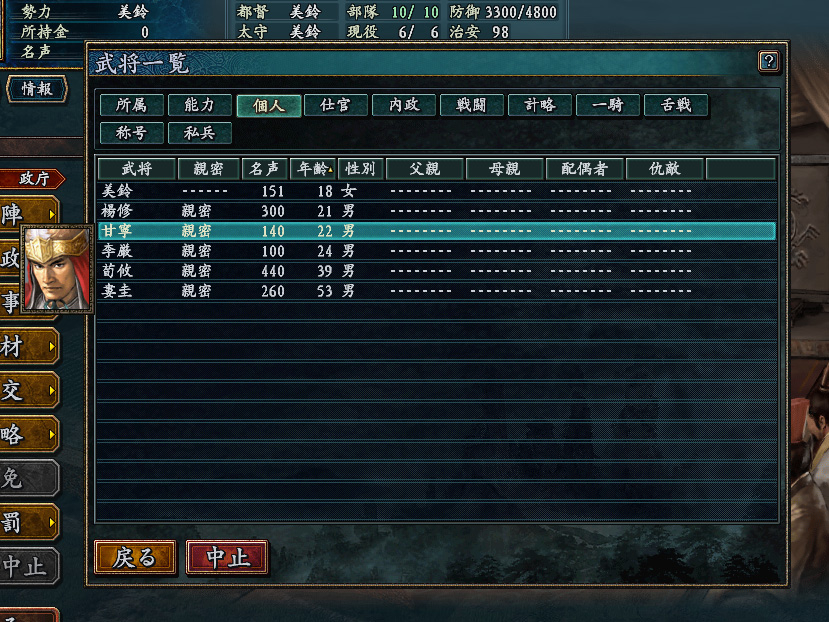Select the 仕官 tab
829x622 pixels.
336,105
